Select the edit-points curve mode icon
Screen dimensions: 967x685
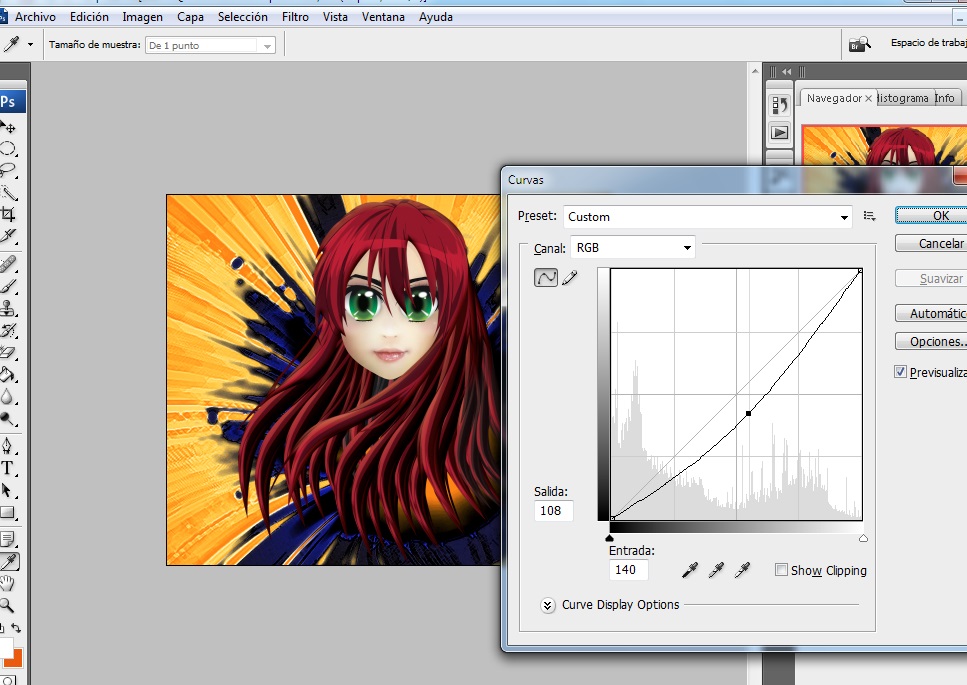[546, 278]
